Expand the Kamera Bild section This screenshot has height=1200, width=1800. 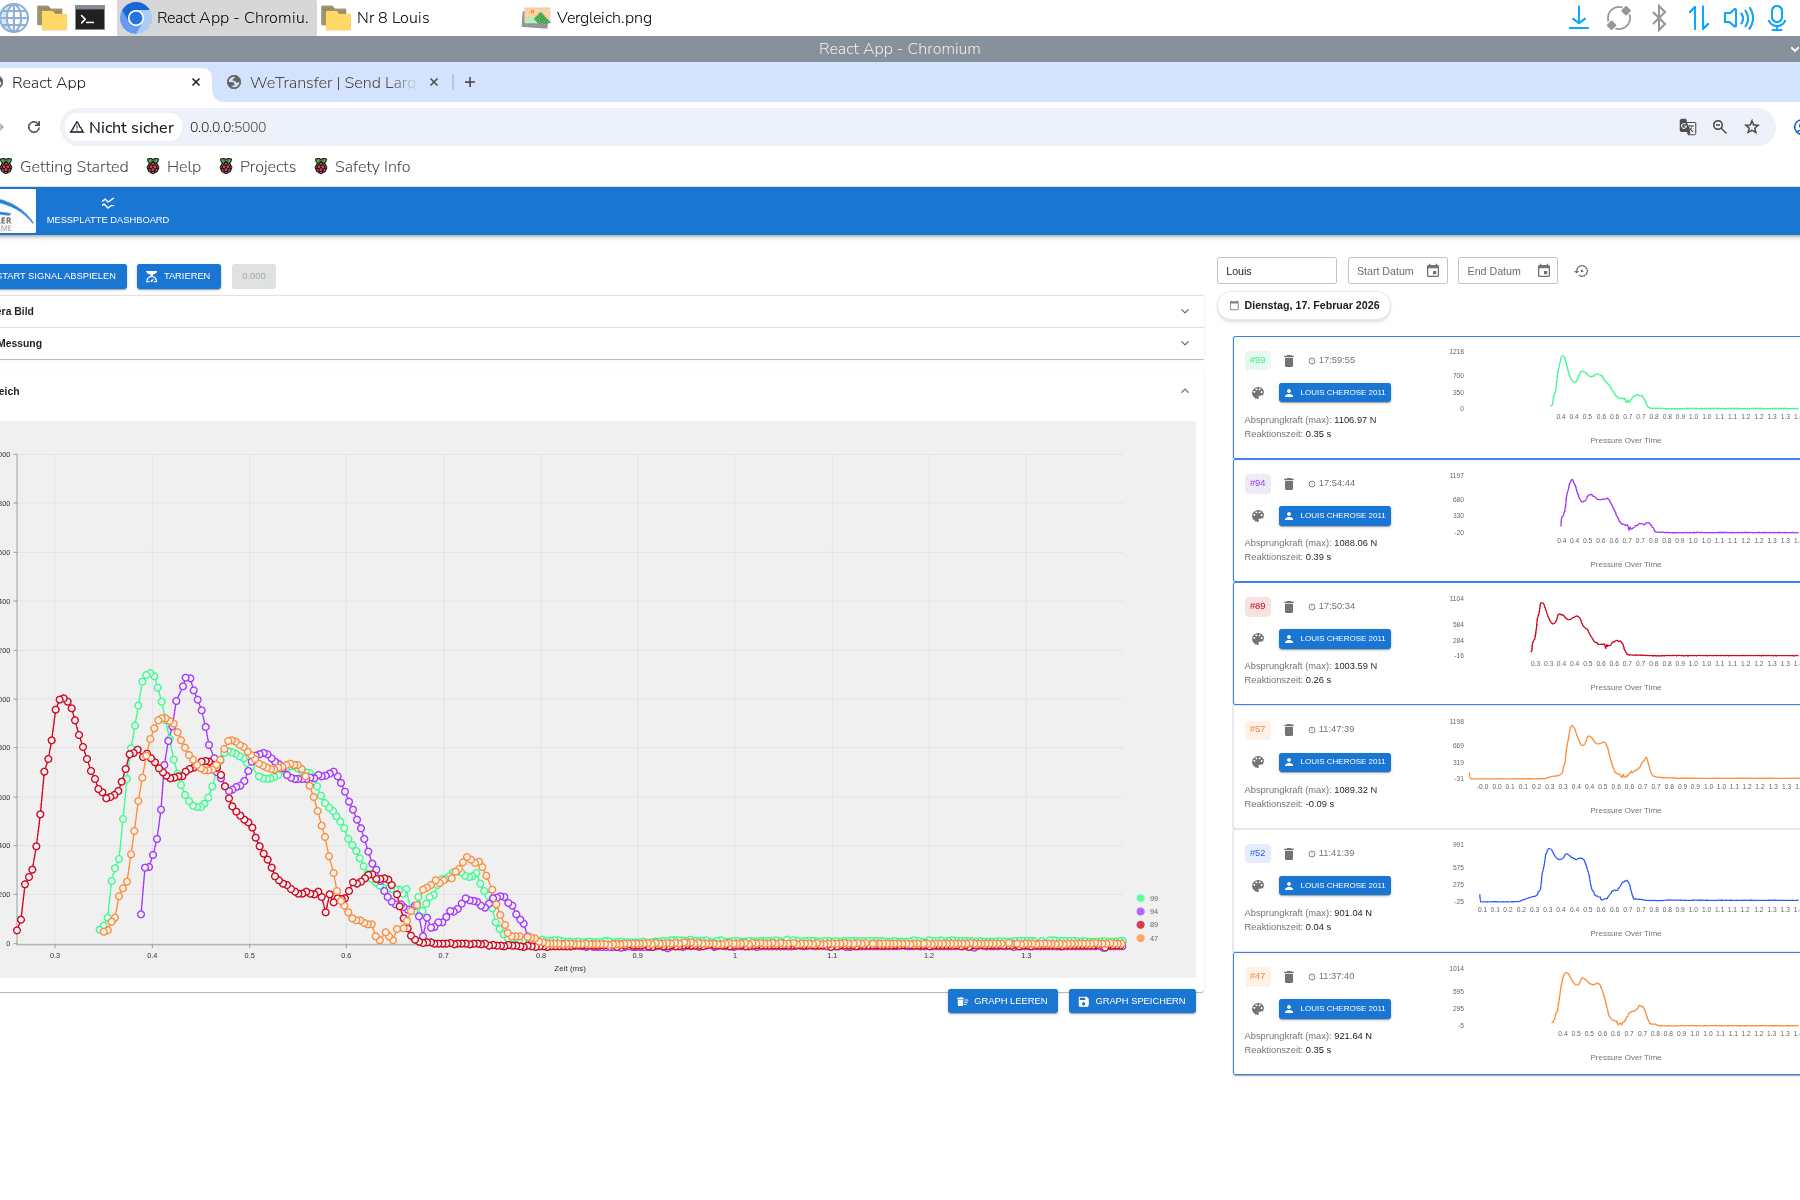coord(1185,311)
